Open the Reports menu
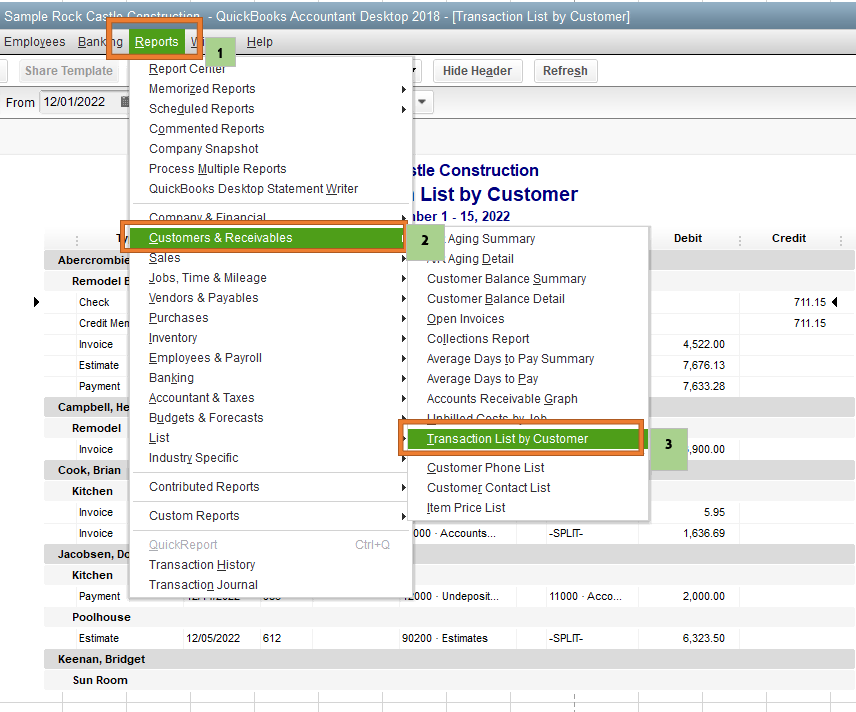The width and height of the screenshot is (856, 712). (156, 42)
